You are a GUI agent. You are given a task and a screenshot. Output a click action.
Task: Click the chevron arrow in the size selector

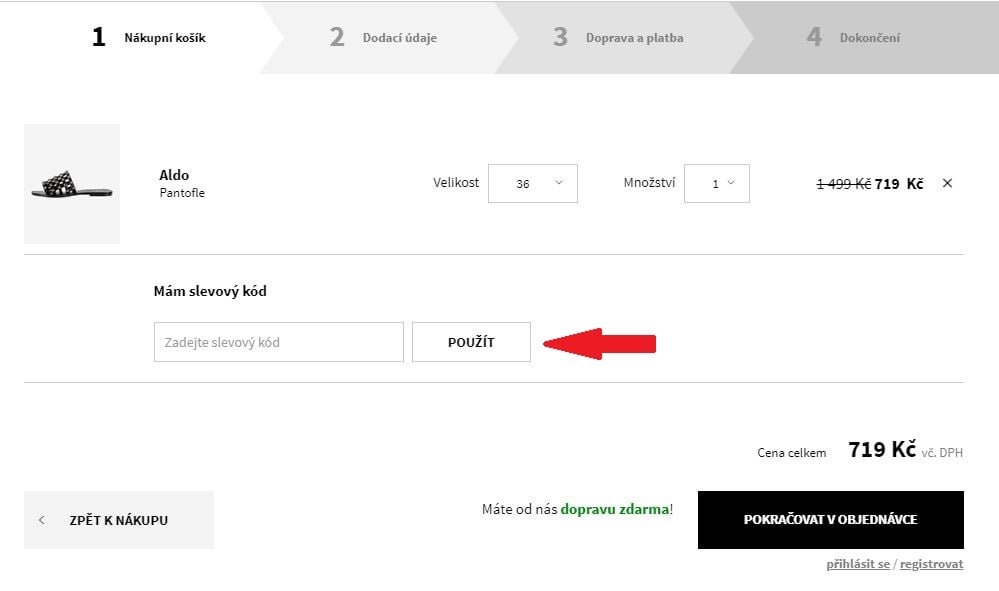coord(559,183)
